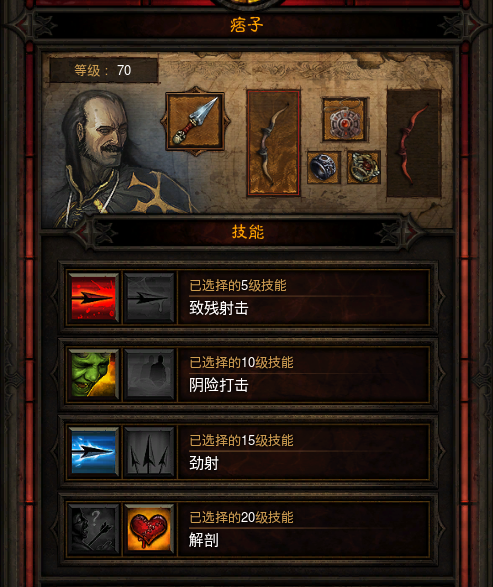This screenshot has height=587, width=493.
Task: Click the 痞子 title banner
Action: pyautogui.click(x=247, y=25)
